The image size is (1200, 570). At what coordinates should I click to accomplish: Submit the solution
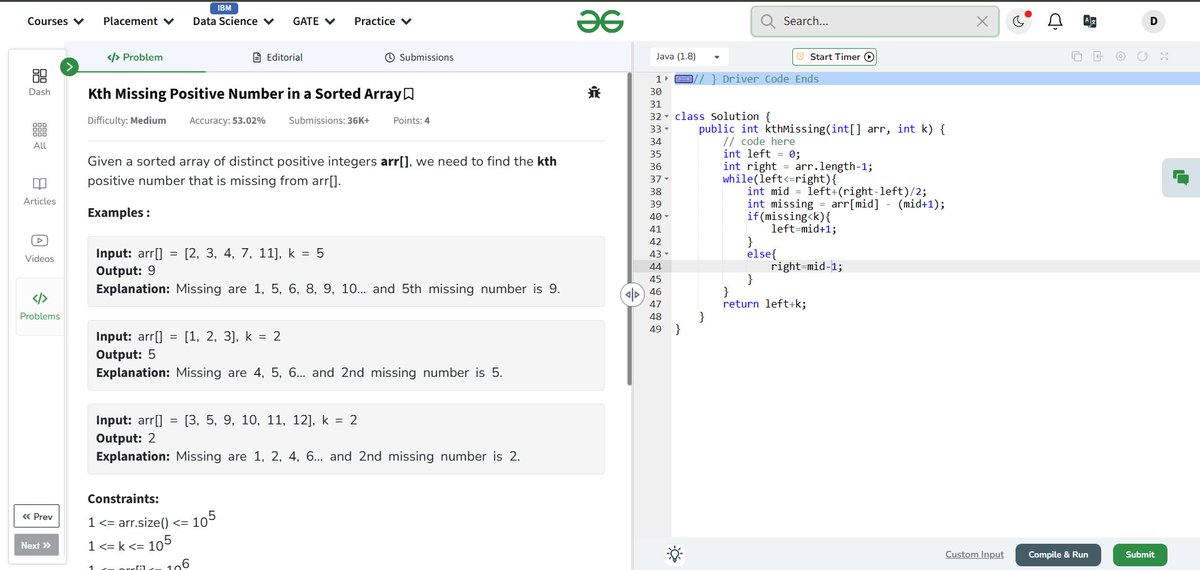[1139, 554]
